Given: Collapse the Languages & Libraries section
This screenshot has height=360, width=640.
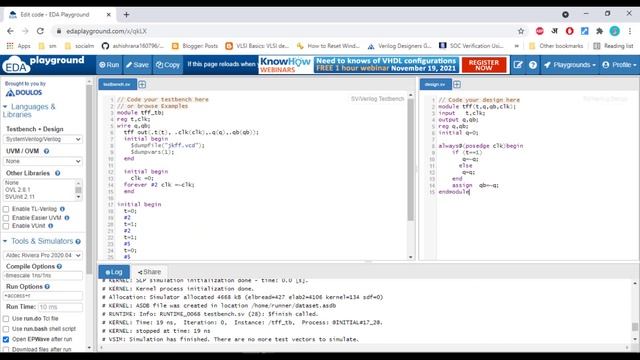Looking at the screenshot, I should pos(29,110).
